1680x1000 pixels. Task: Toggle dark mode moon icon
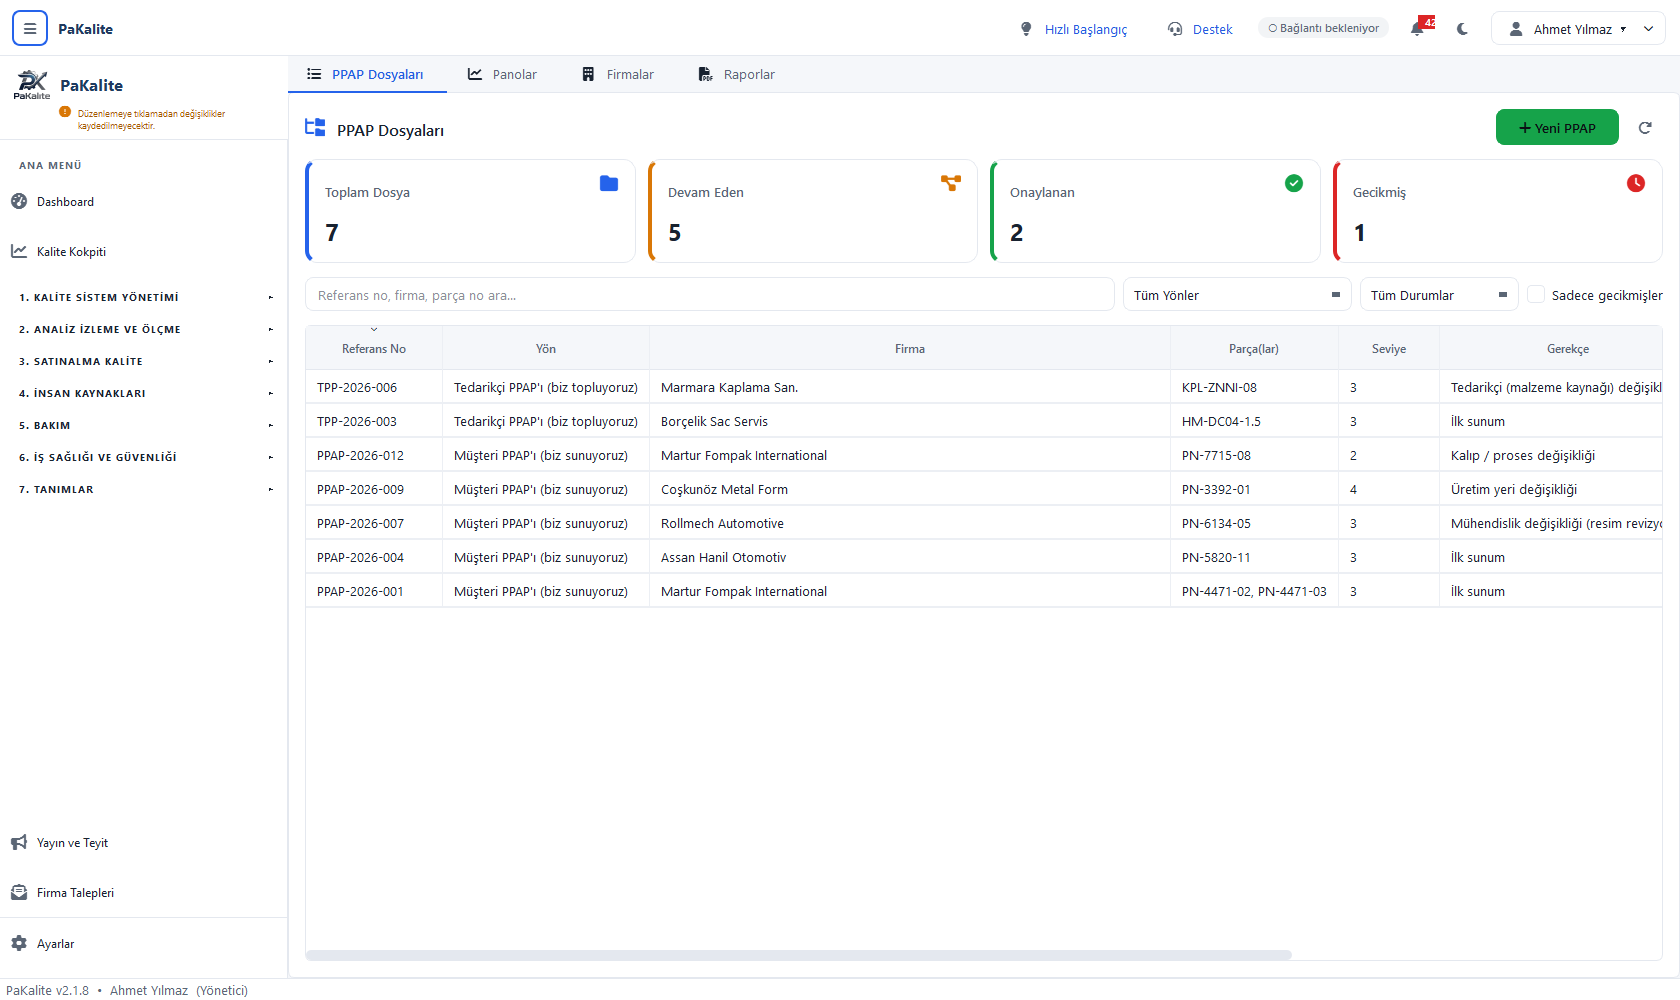pyautogui.click(x=1462, y=29)
